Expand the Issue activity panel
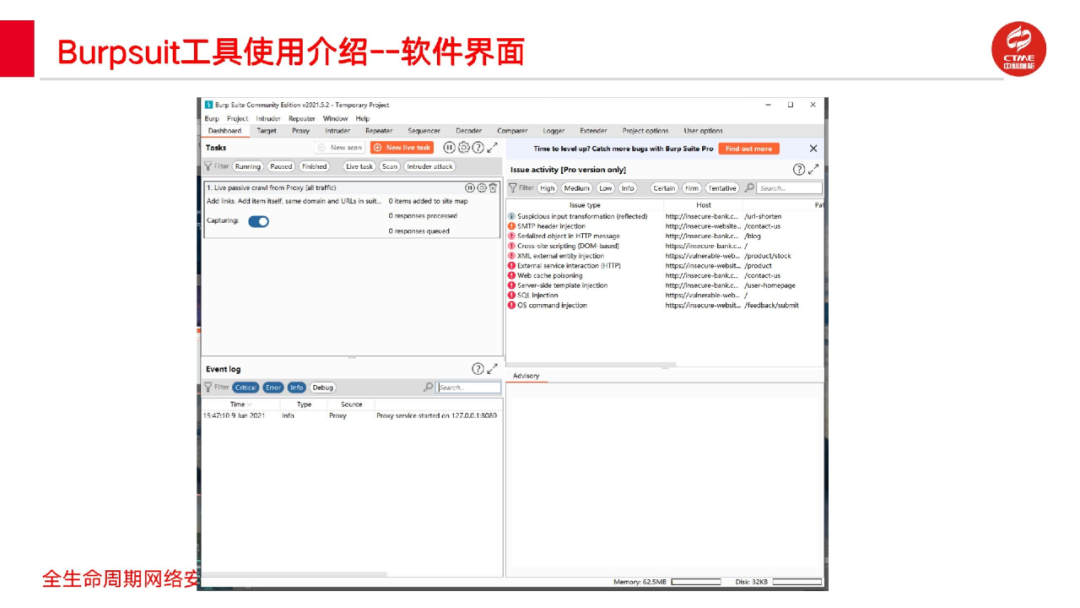This screenshot has width=1080, height=608. tap(813, 169)
